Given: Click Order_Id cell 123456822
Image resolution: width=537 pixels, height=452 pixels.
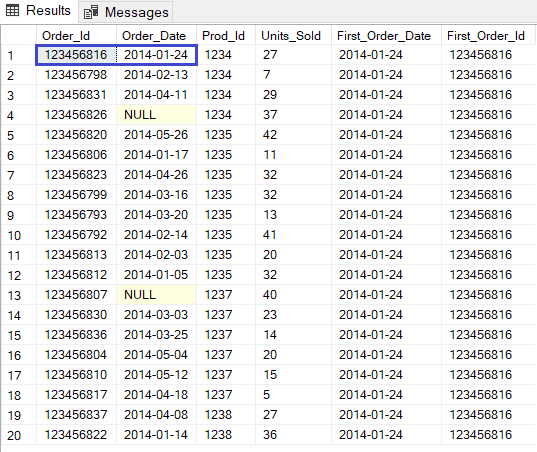Looking at the screenshot, I should pos(76,435).
